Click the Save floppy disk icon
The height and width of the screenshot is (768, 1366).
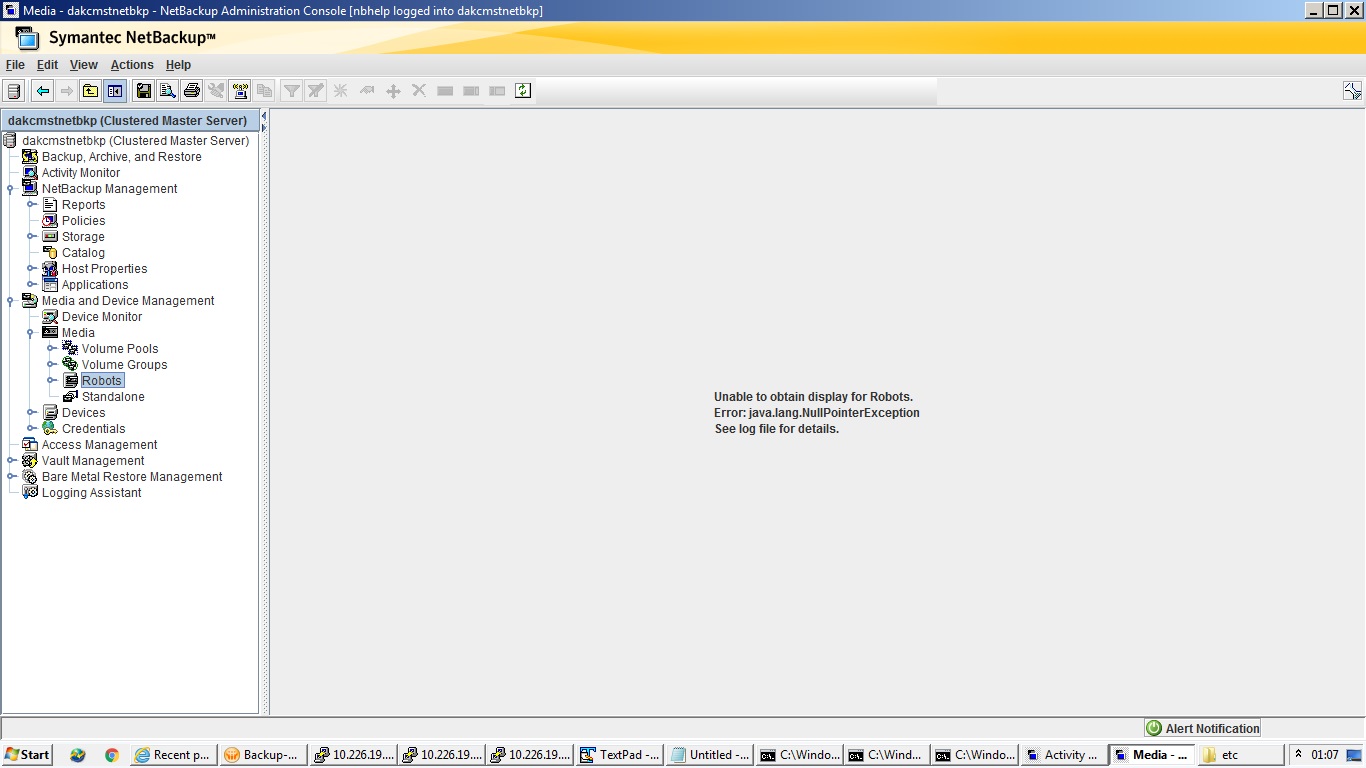(x=143, y=91)
